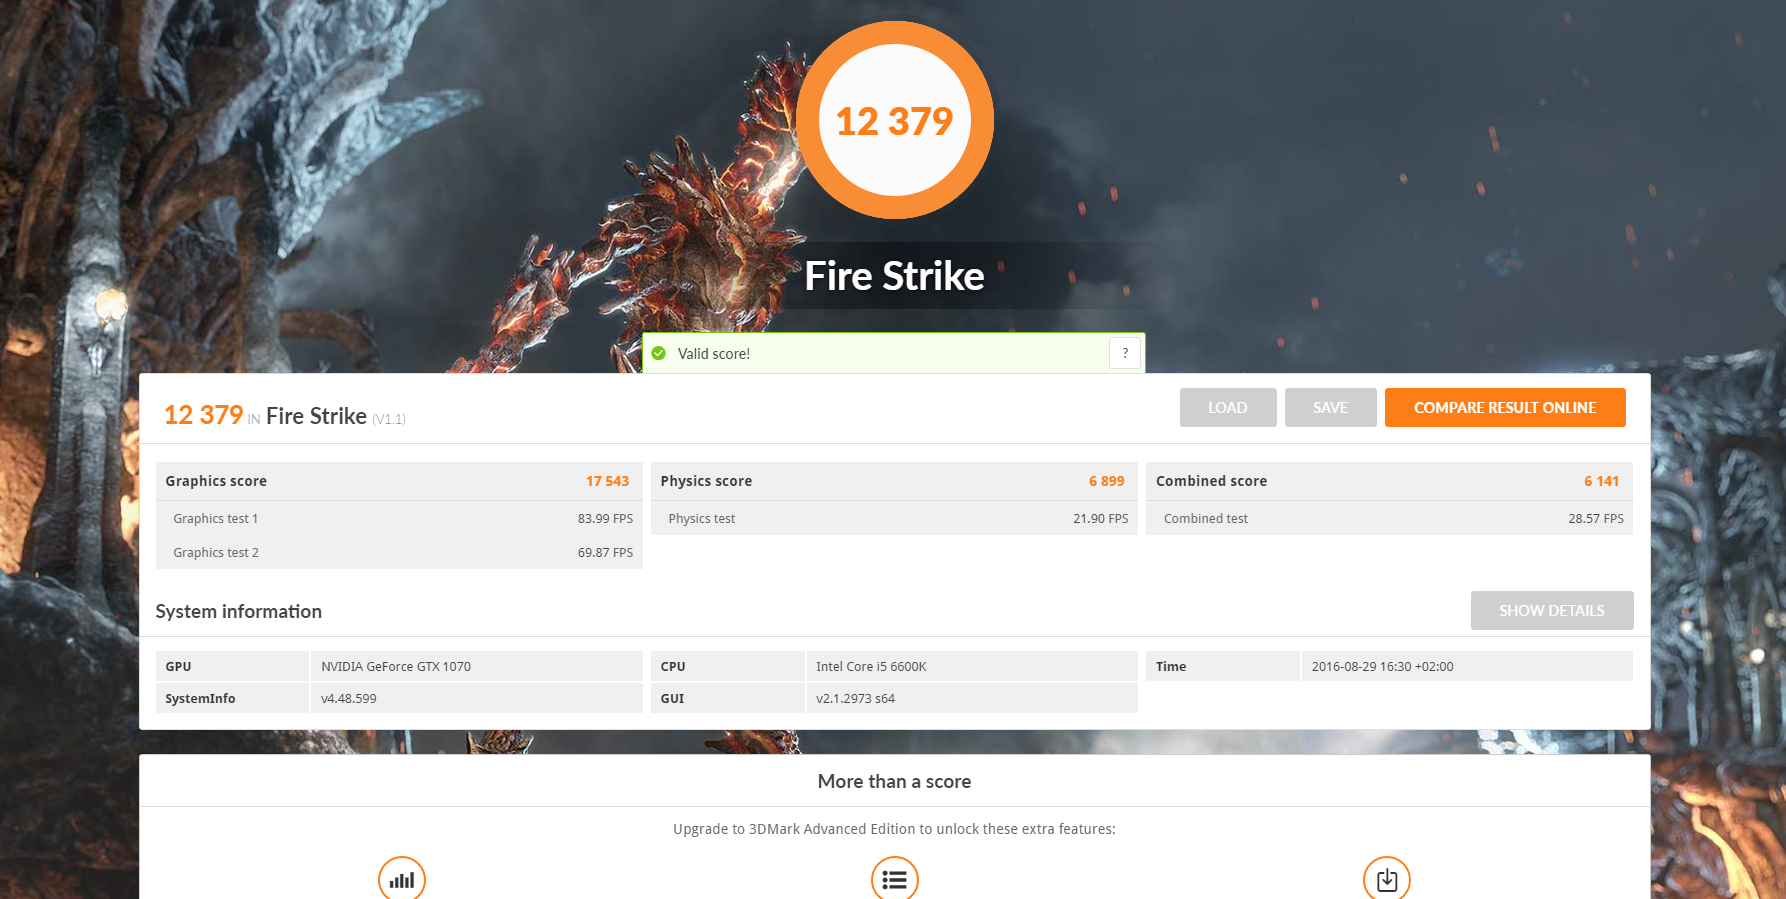
Task: Click the More than a score heading
Action: pos(894,781)
